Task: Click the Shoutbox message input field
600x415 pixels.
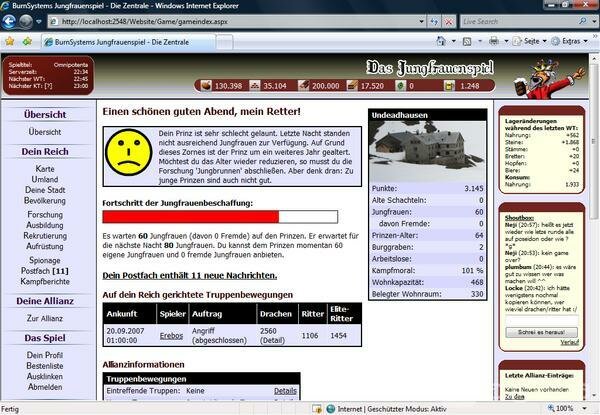Action: 541,320
